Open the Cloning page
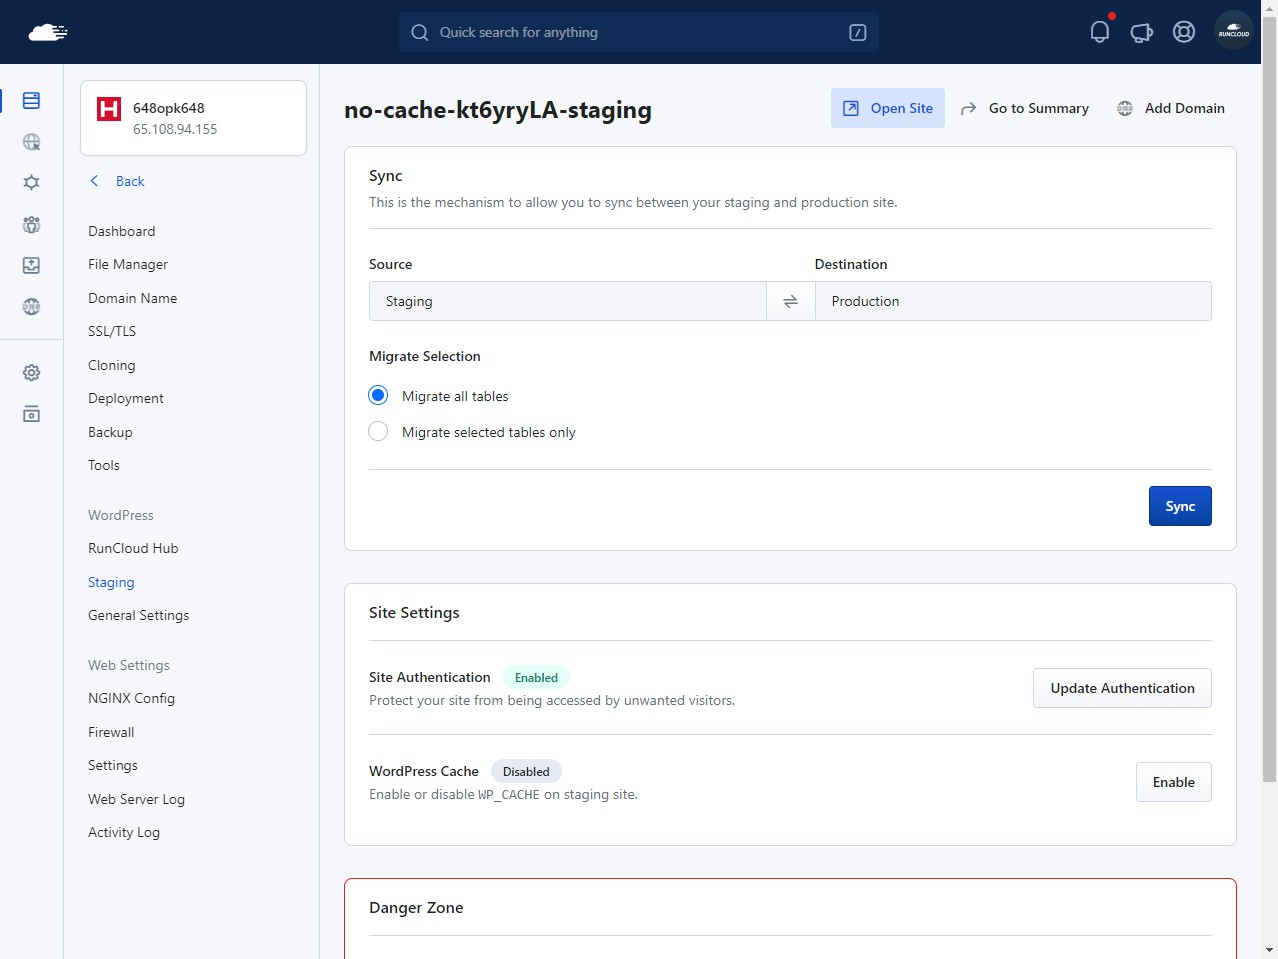Image resolution: width=1278 pixels, height=959 pixels. tap(112, 365)
